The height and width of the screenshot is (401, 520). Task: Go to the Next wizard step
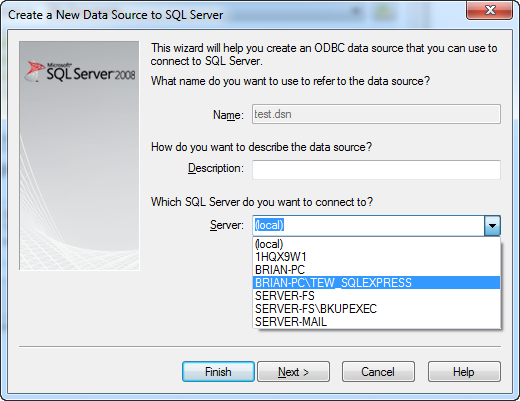pyautogui.click(x=293, y=371)
